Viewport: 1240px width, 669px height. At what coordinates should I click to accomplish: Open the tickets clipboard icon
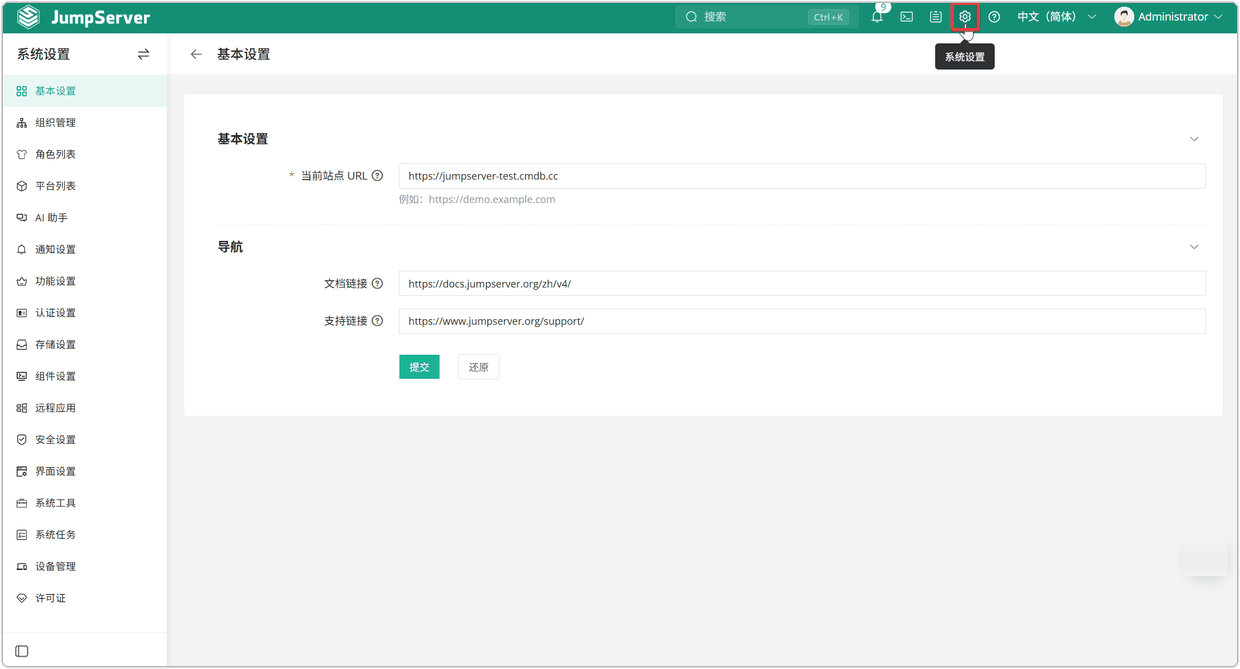936,17
